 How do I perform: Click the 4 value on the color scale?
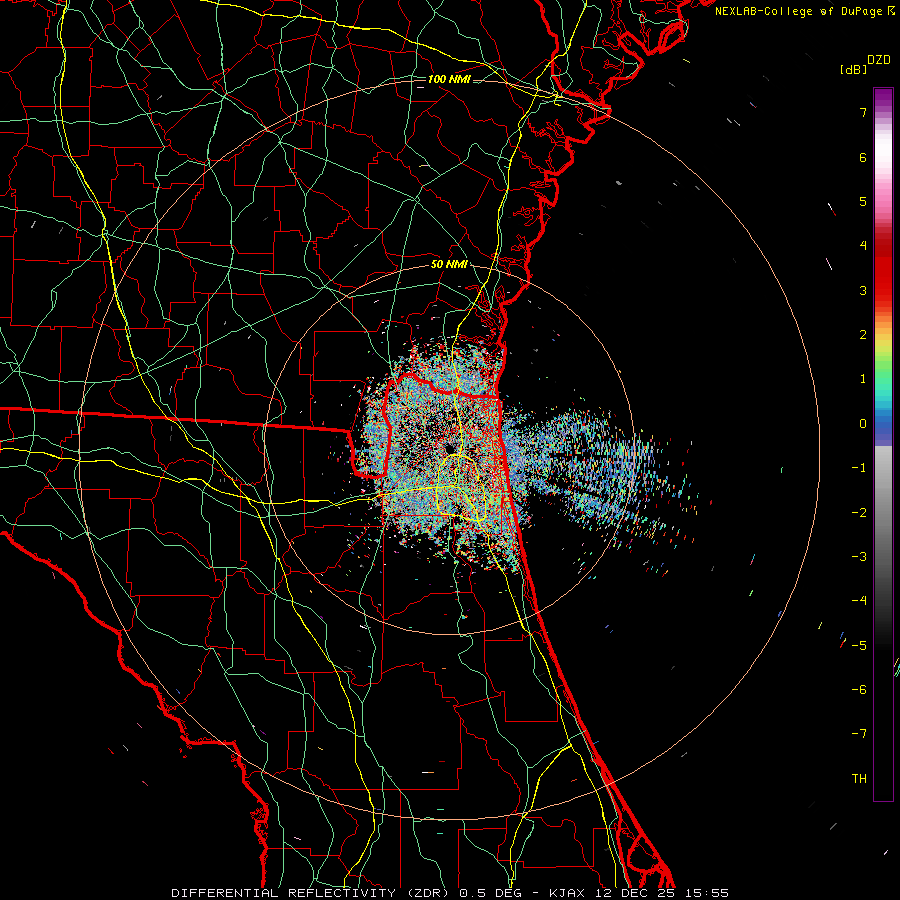point(863,246)
